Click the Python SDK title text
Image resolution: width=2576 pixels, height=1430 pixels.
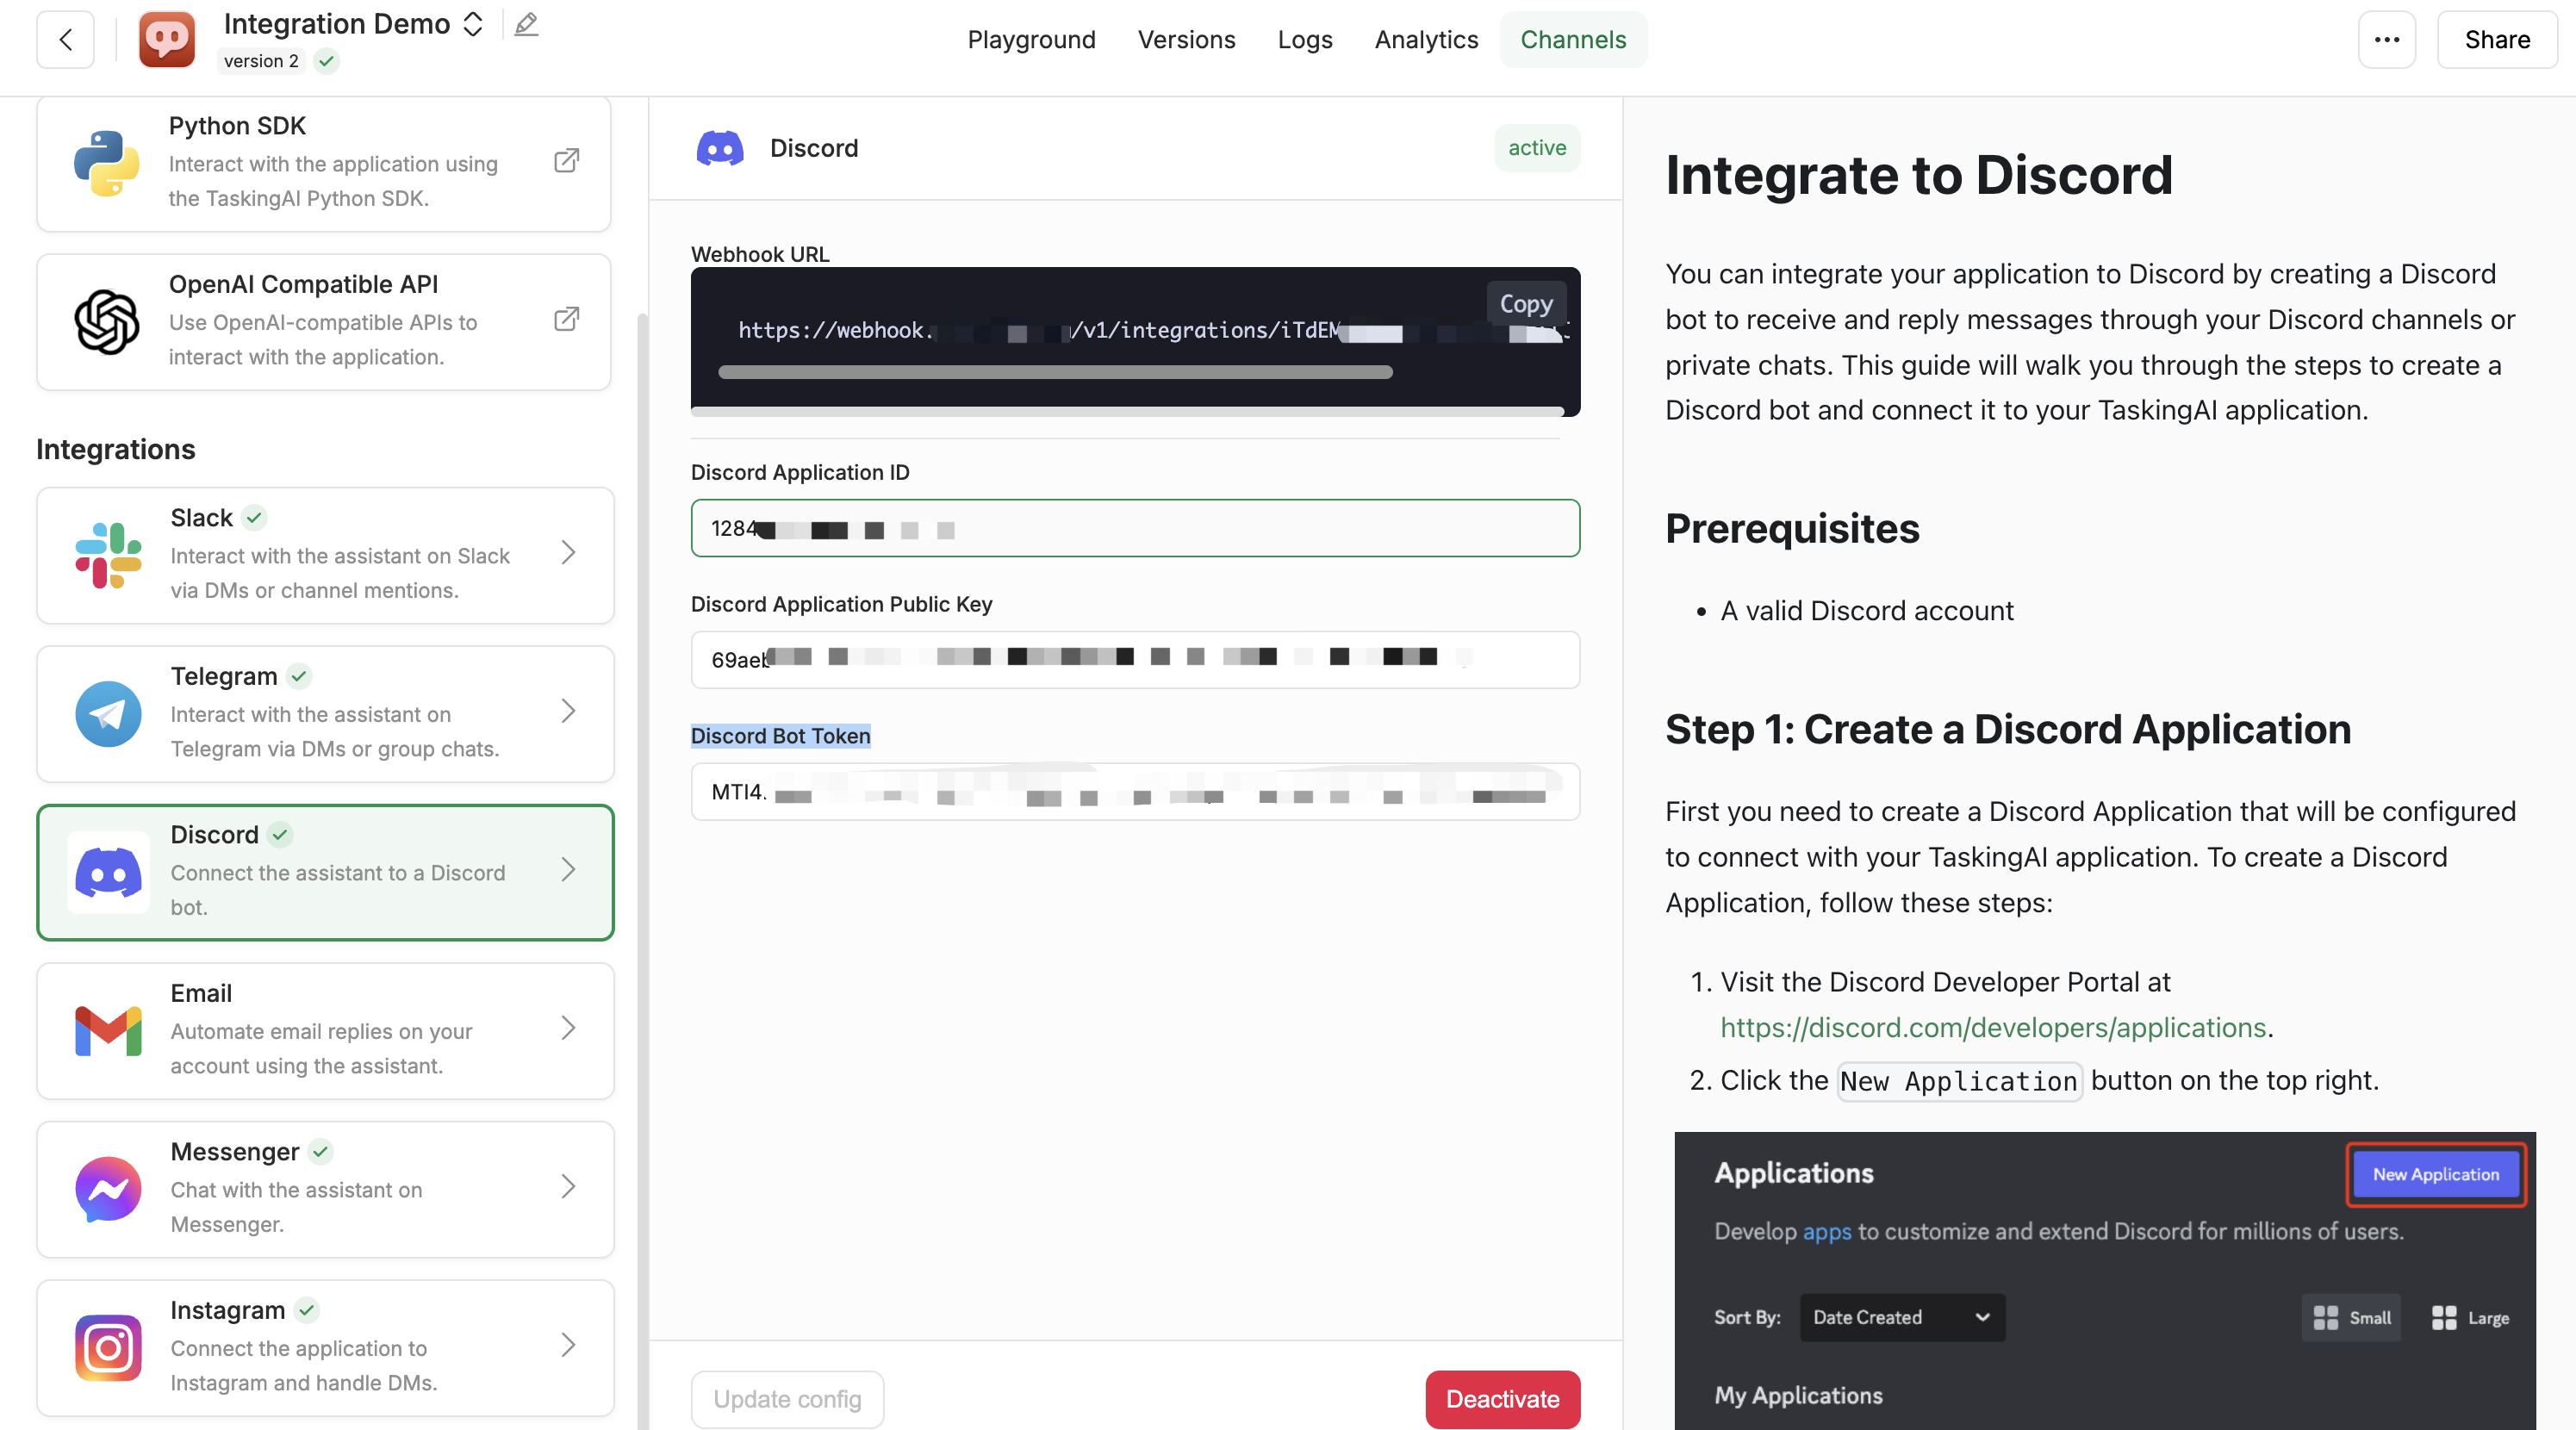[x=237, y=126]
